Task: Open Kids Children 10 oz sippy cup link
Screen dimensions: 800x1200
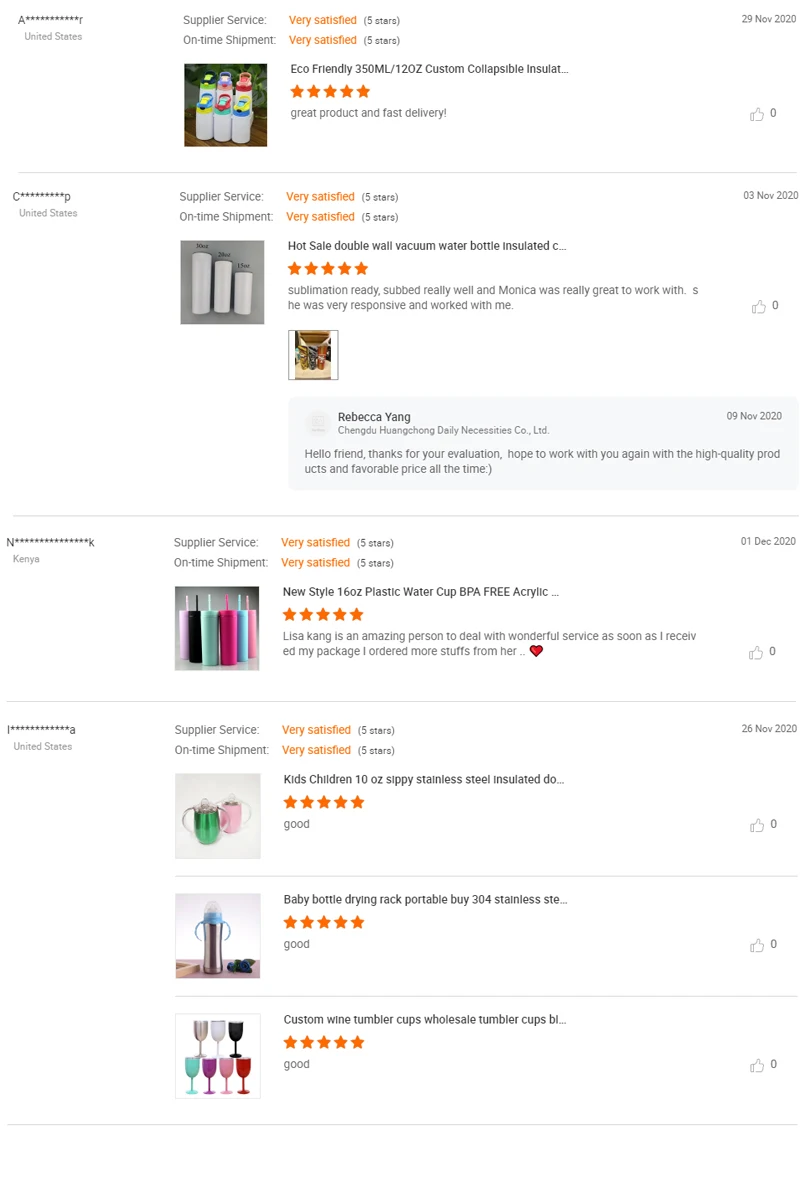Action: [424, 779]
